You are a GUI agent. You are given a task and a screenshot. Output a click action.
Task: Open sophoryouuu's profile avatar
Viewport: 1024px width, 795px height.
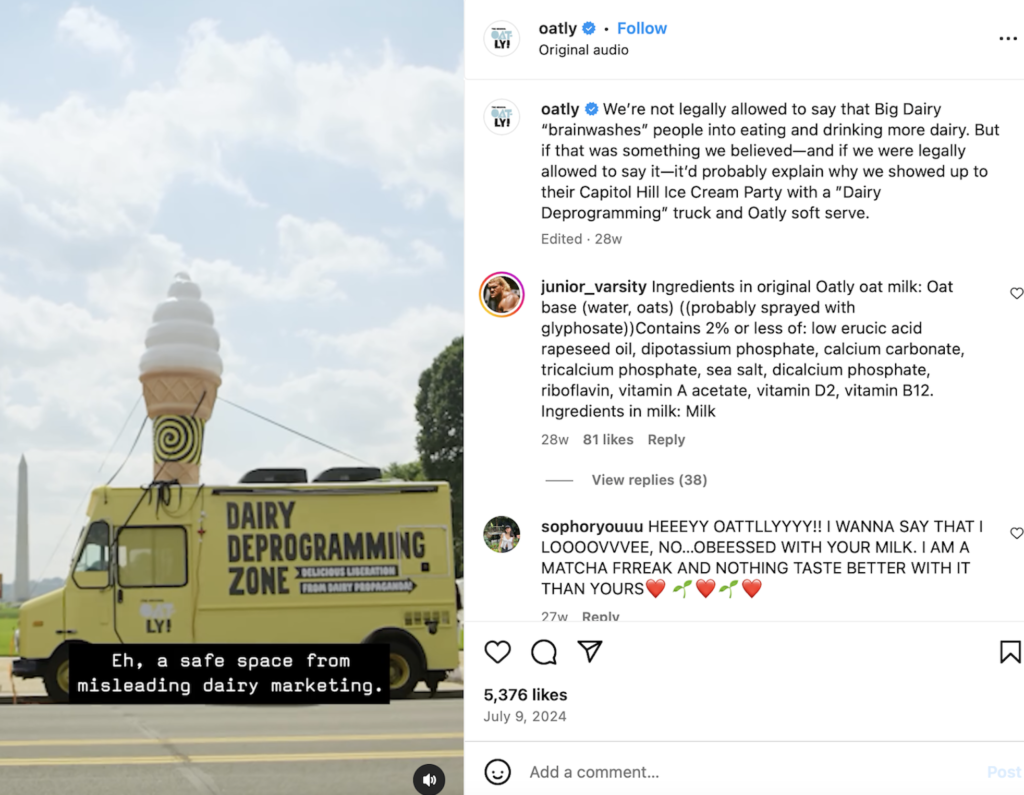502,534
